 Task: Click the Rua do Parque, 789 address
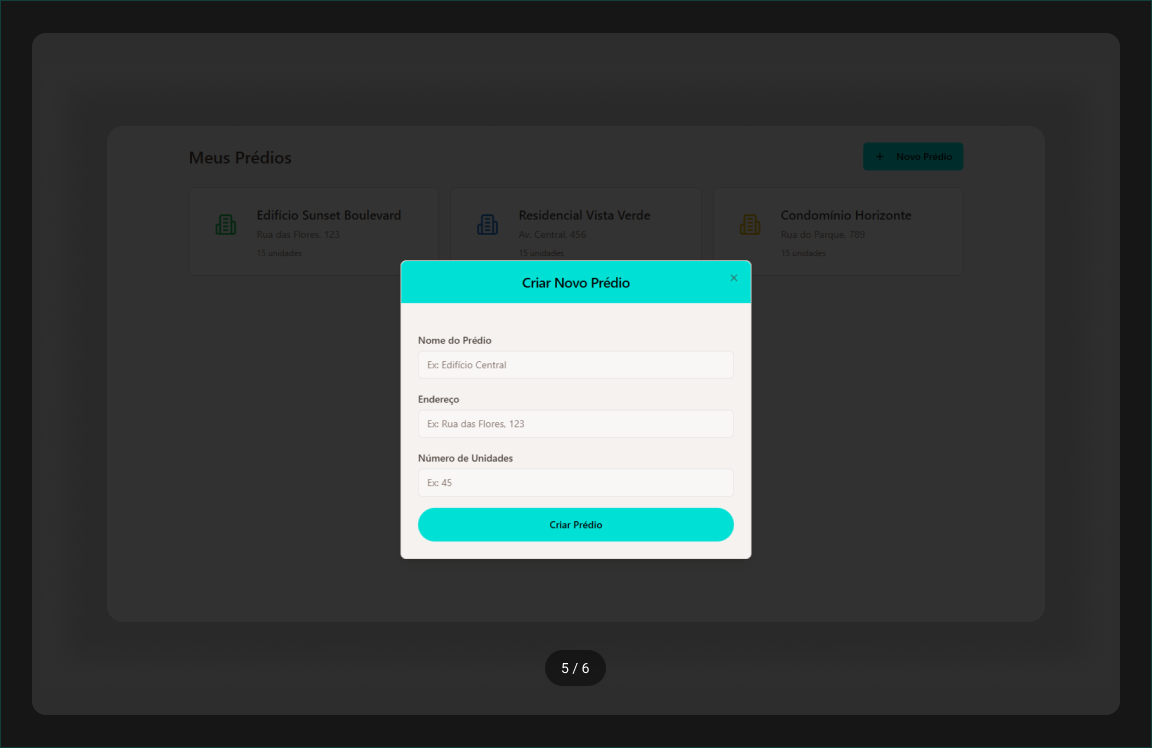coord(823,235)
